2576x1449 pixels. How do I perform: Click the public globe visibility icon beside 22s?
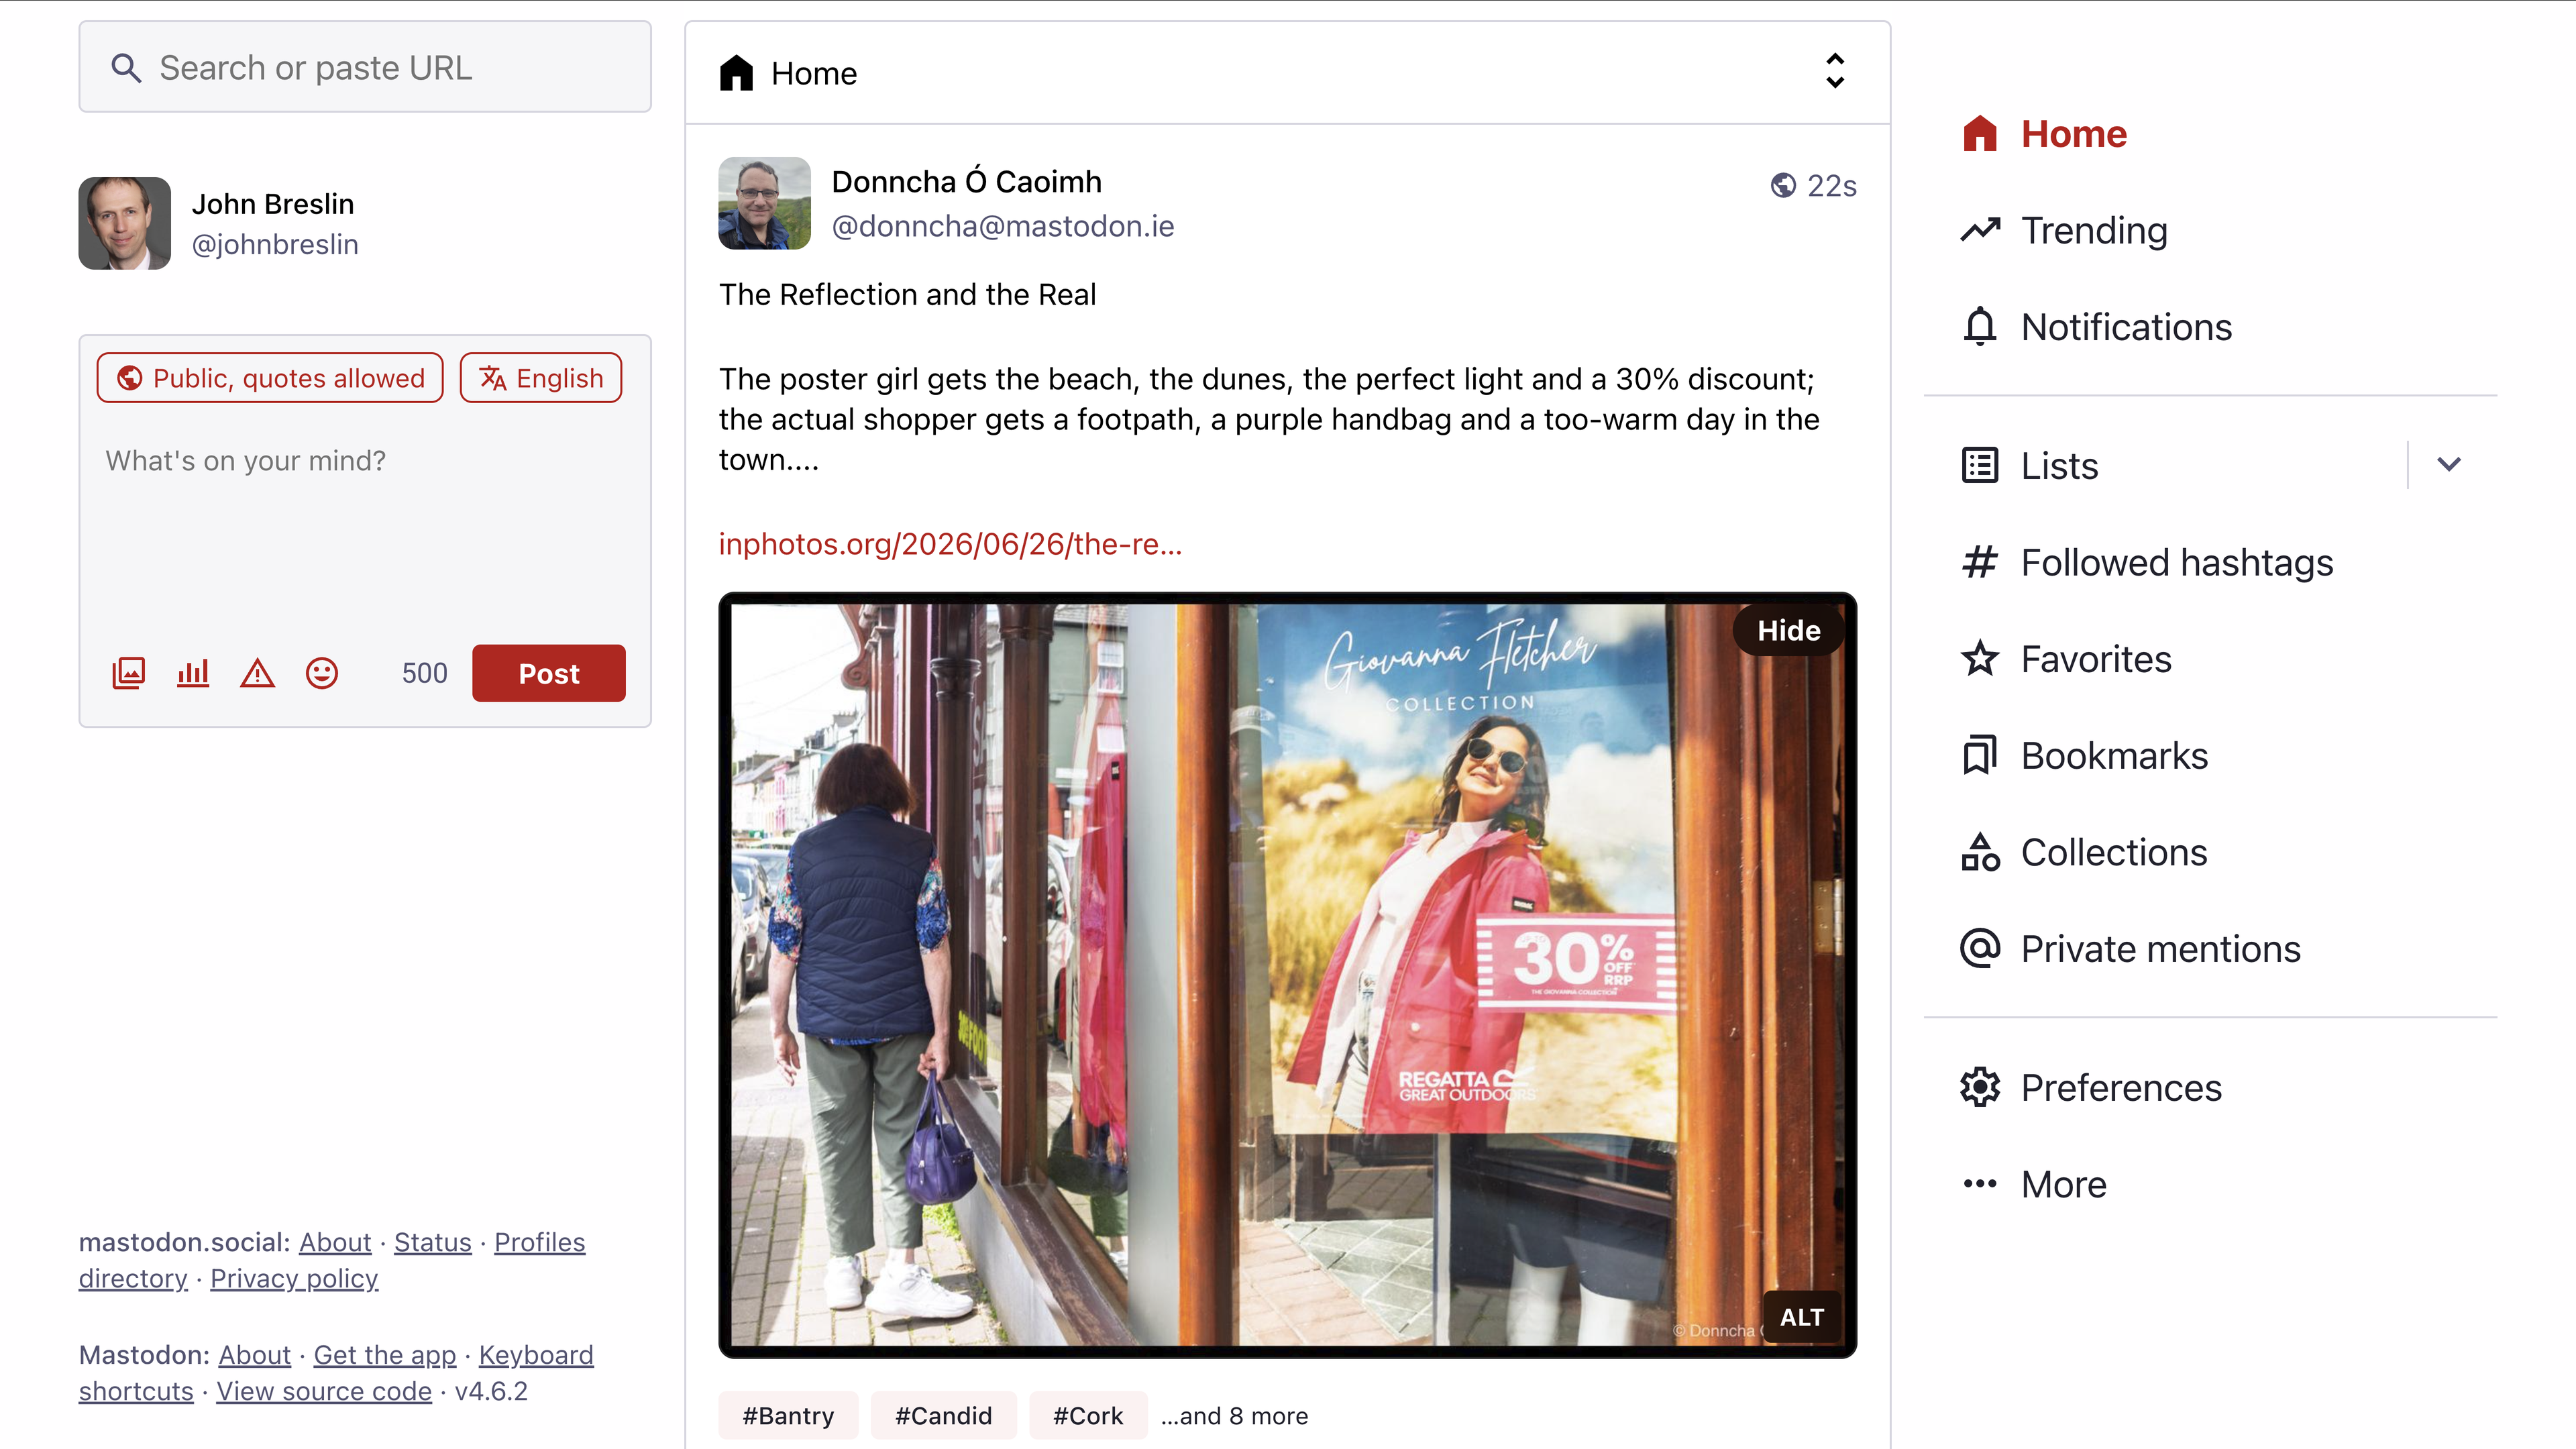[x=1783, y=186]
